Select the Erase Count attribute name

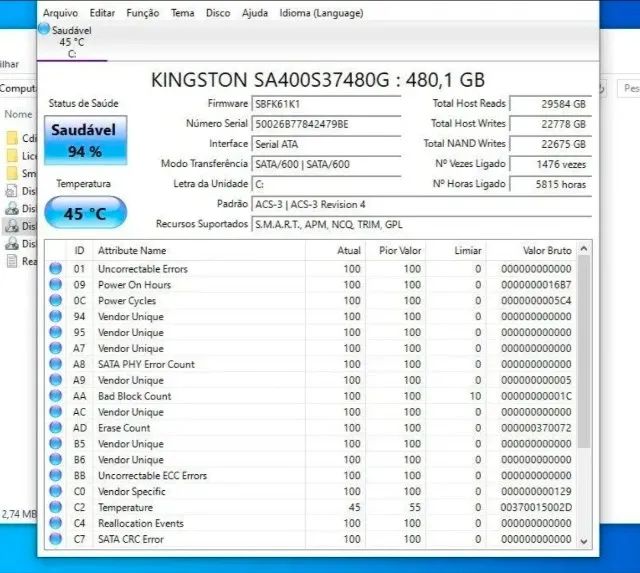pyautogui.click(x=124, y=428)
